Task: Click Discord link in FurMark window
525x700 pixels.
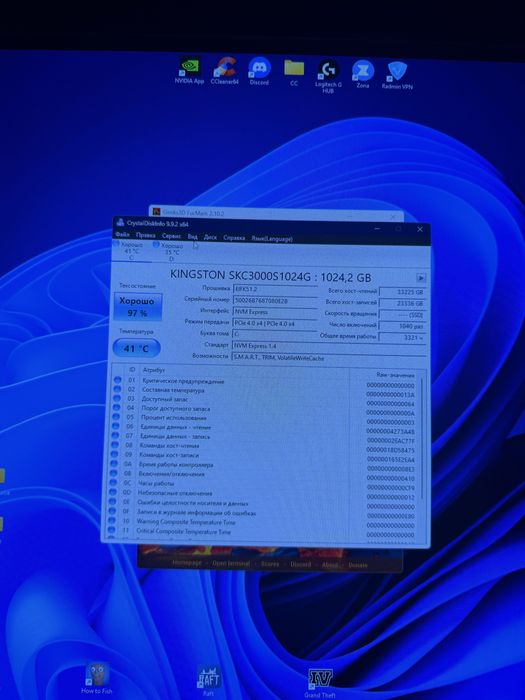Action: pyautogui.click(x=300, y=564)
